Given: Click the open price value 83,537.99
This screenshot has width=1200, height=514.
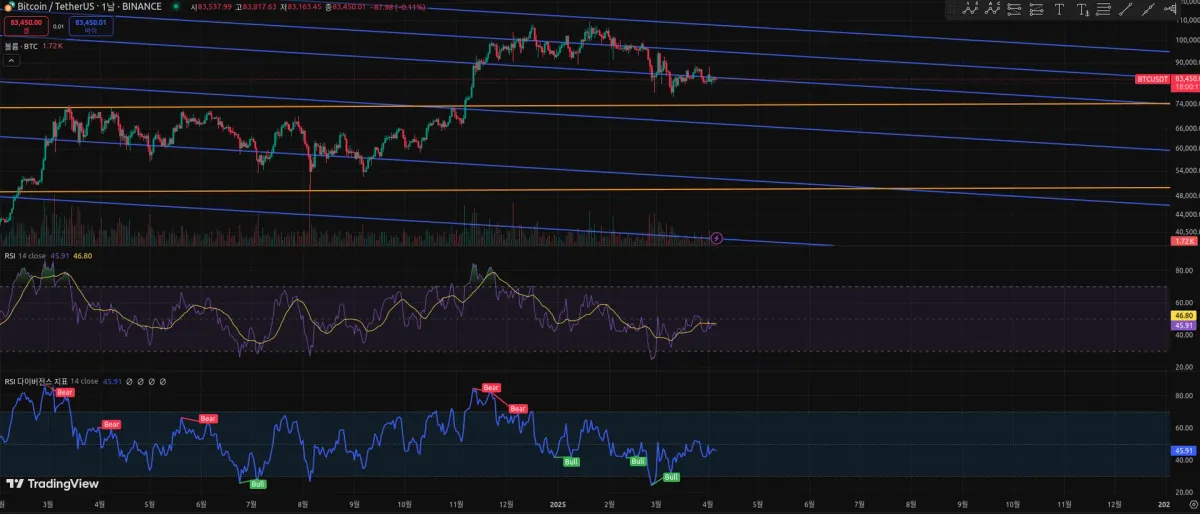Looking at the screenshot, I should pyautogui.click(x=214, y=6).
